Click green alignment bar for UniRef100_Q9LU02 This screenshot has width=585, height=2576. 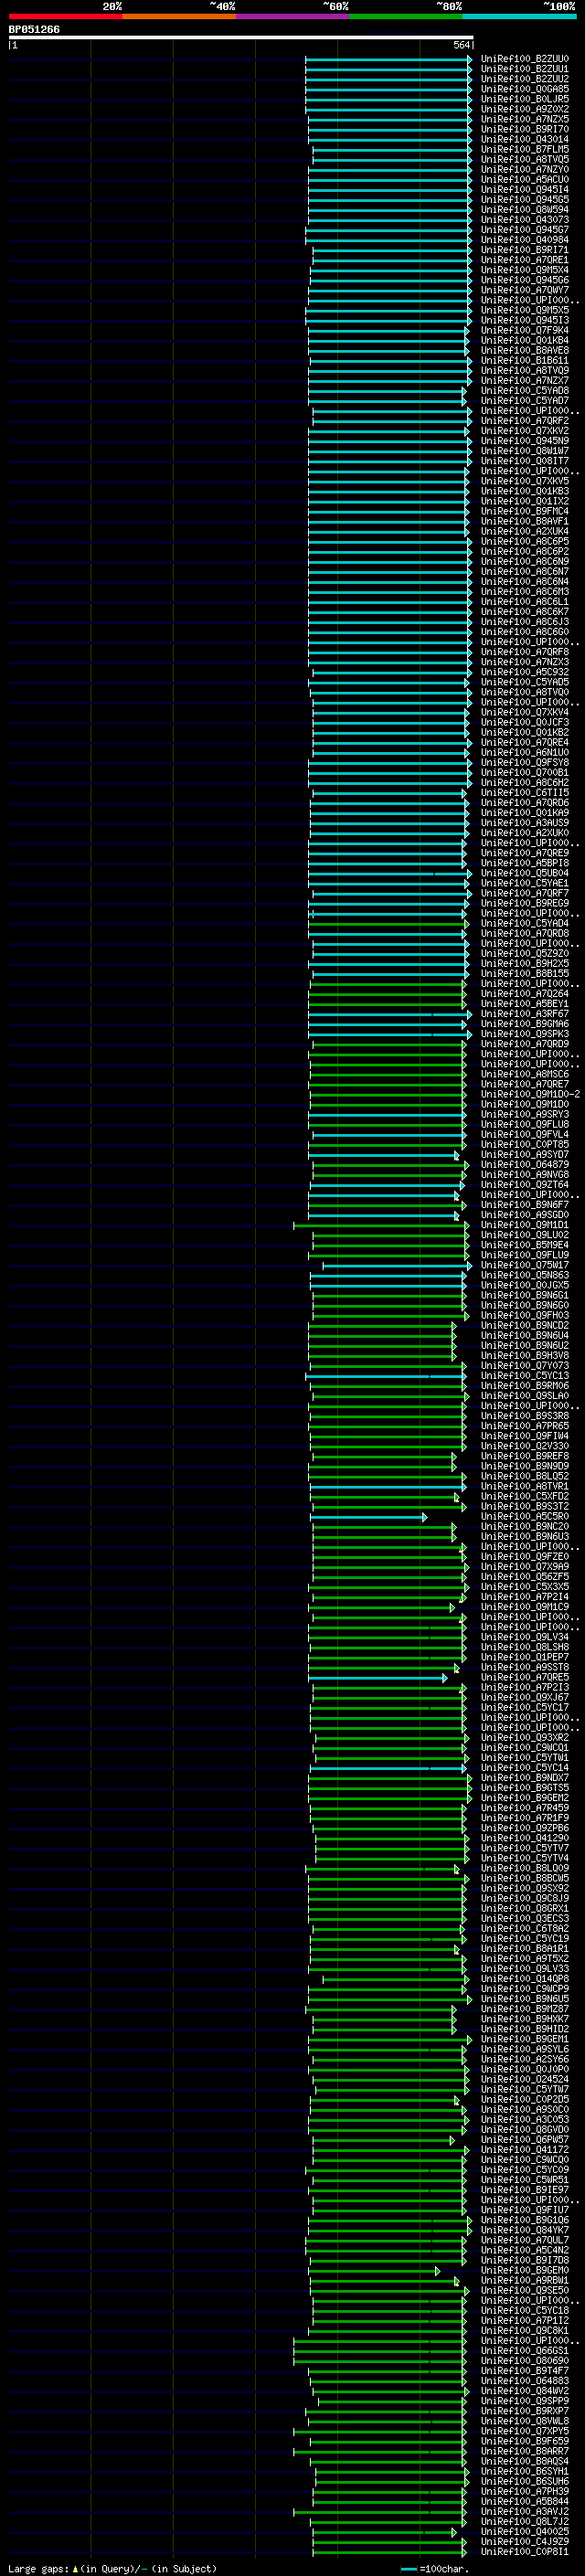click(390, 1235)
